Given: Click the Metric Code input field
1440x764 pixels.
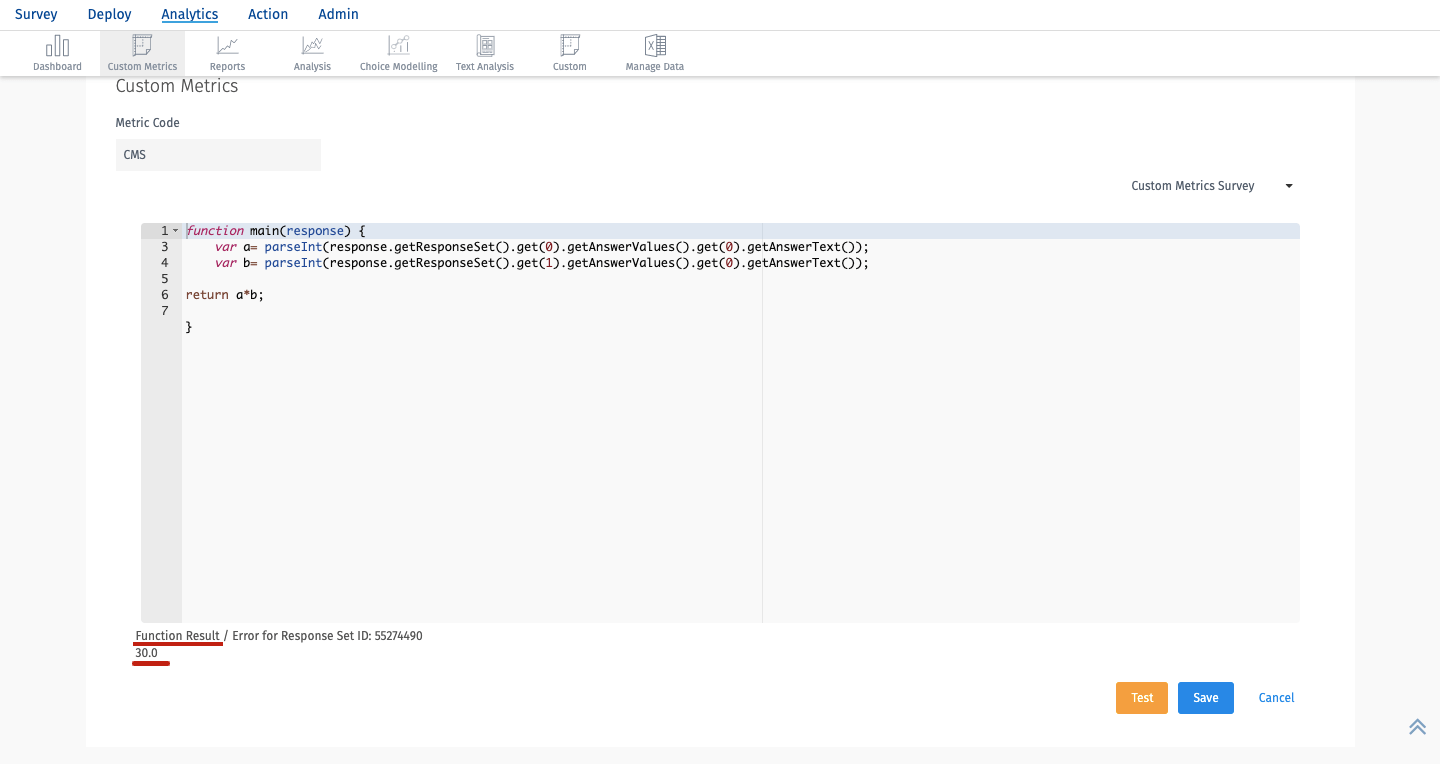Looking at the screenshot, I should click(x=218, y=155).
